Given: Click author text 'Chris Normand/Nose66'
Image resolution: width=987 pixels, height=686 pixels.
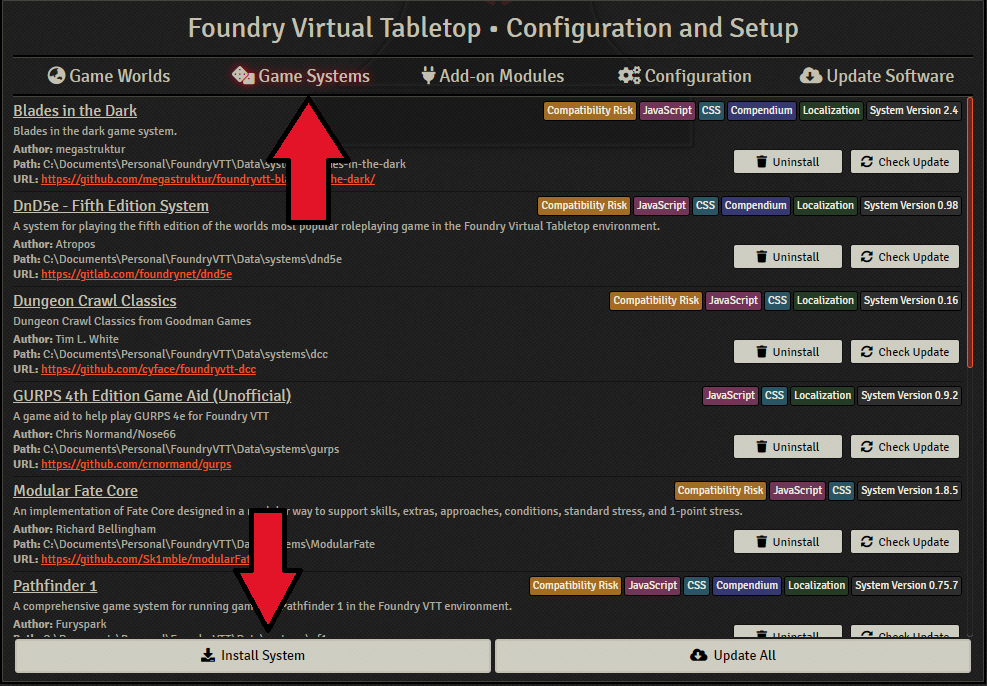Looking at the screenshot, I should [x=115, y=434].
